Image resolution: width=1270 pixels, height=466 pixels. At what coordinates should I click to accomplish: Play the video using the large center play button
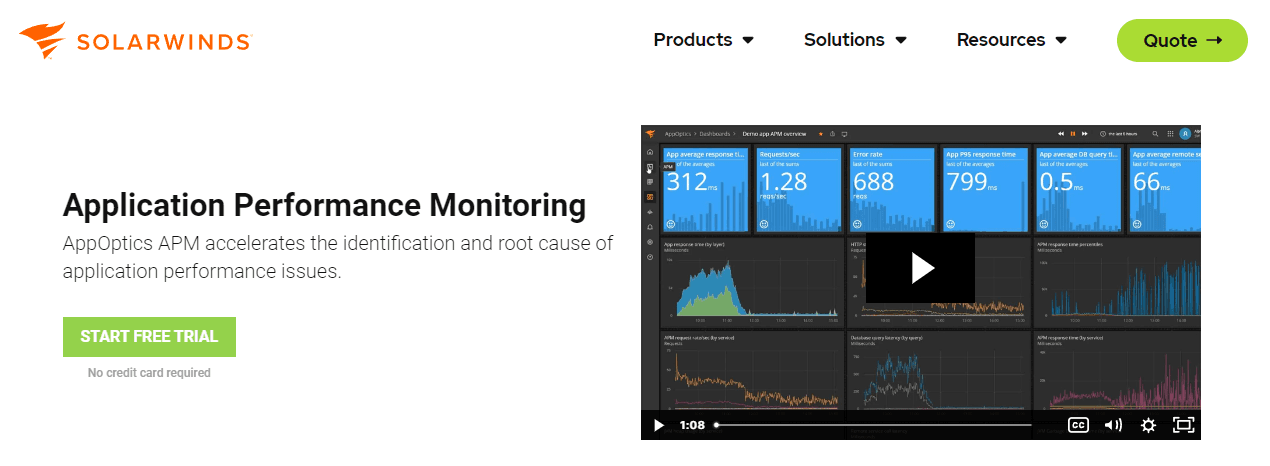pos(919,268)
